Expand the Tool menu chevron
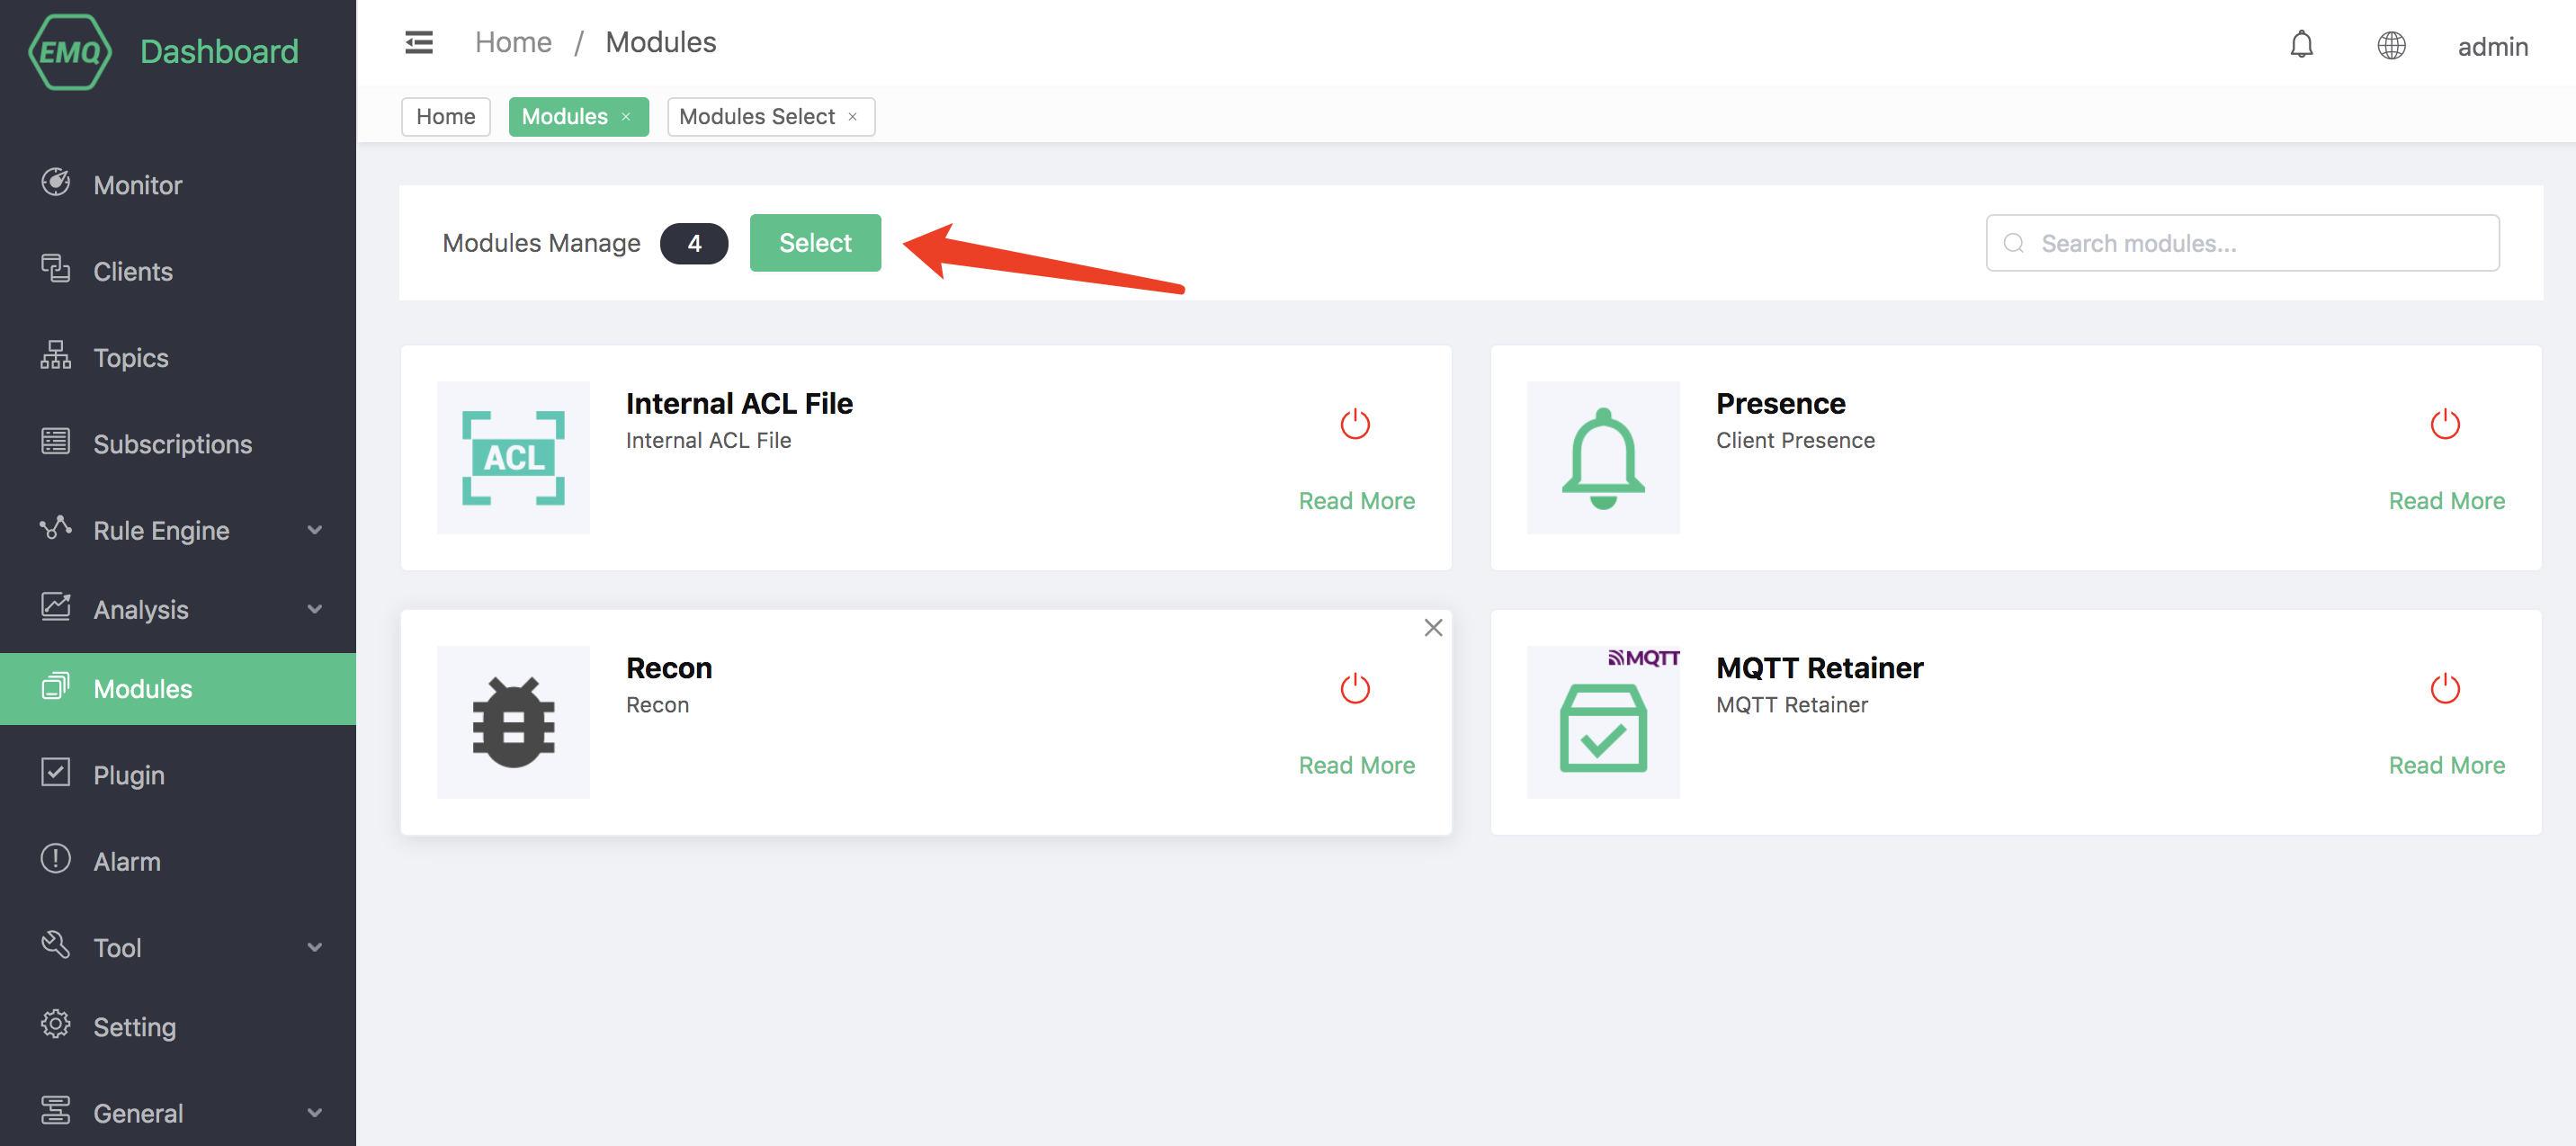 [315, 947]
